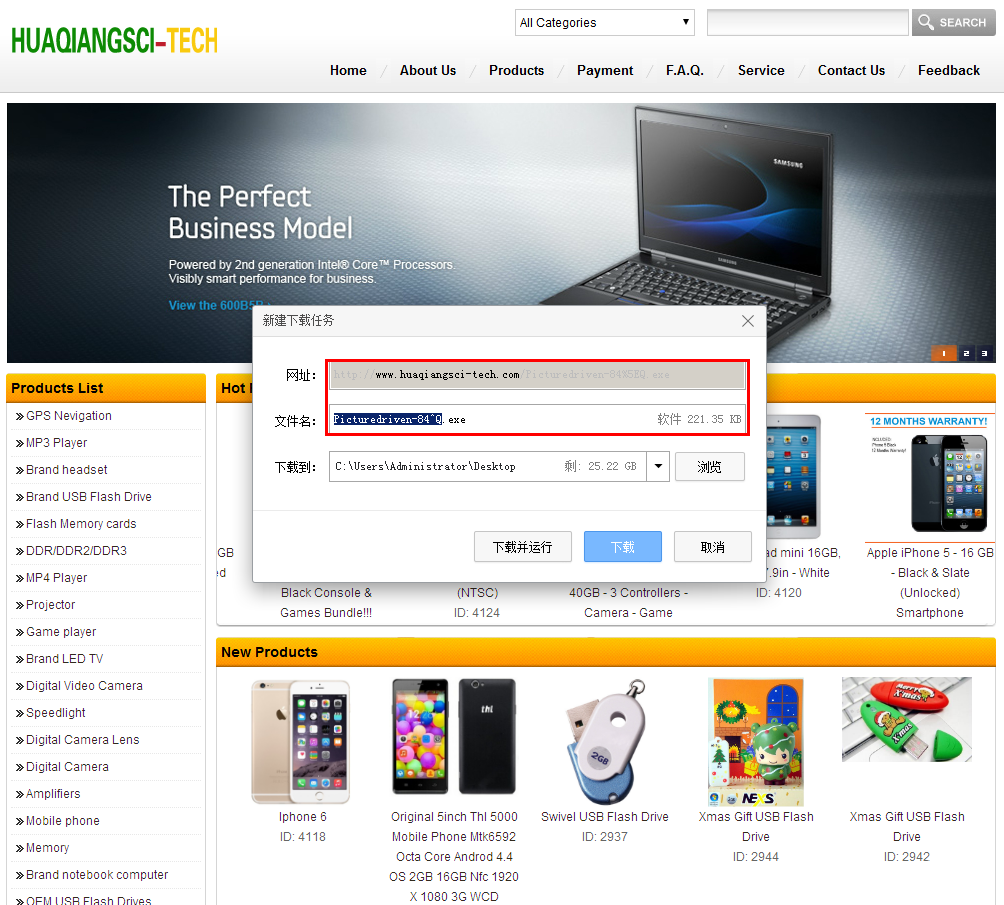Open Flash Memory cards category
Viewport: 1004px width, 905px height.
coord(81,523)
